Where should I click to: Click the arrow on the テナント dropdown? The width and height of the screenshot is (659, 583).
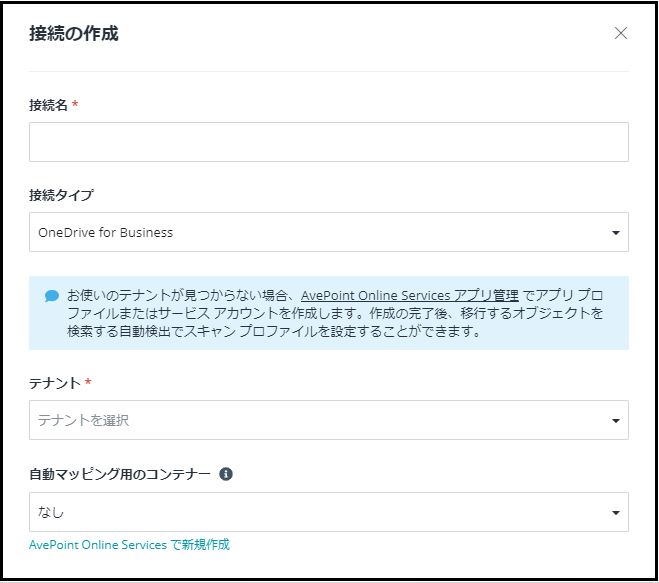tap(616, 420)
